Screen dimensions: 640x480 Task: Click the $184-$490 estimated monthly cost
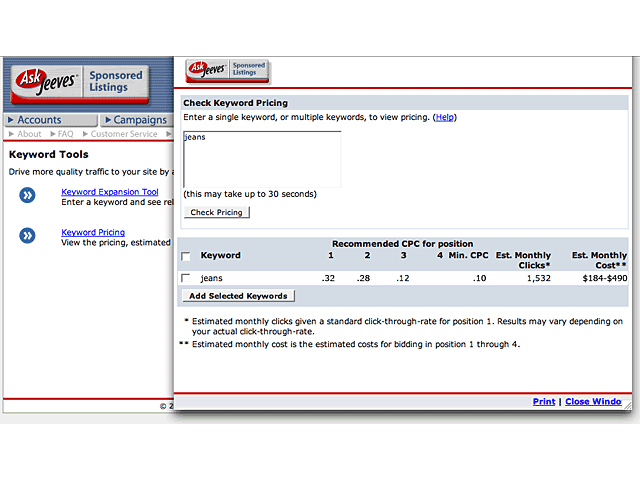coord(605,278)
